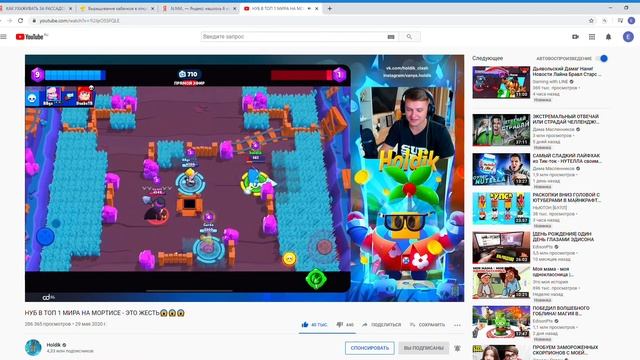Viewport: 640px width, 360px height.
Task: Close the active YouTube tab
Action: click(x=316, y=8)
